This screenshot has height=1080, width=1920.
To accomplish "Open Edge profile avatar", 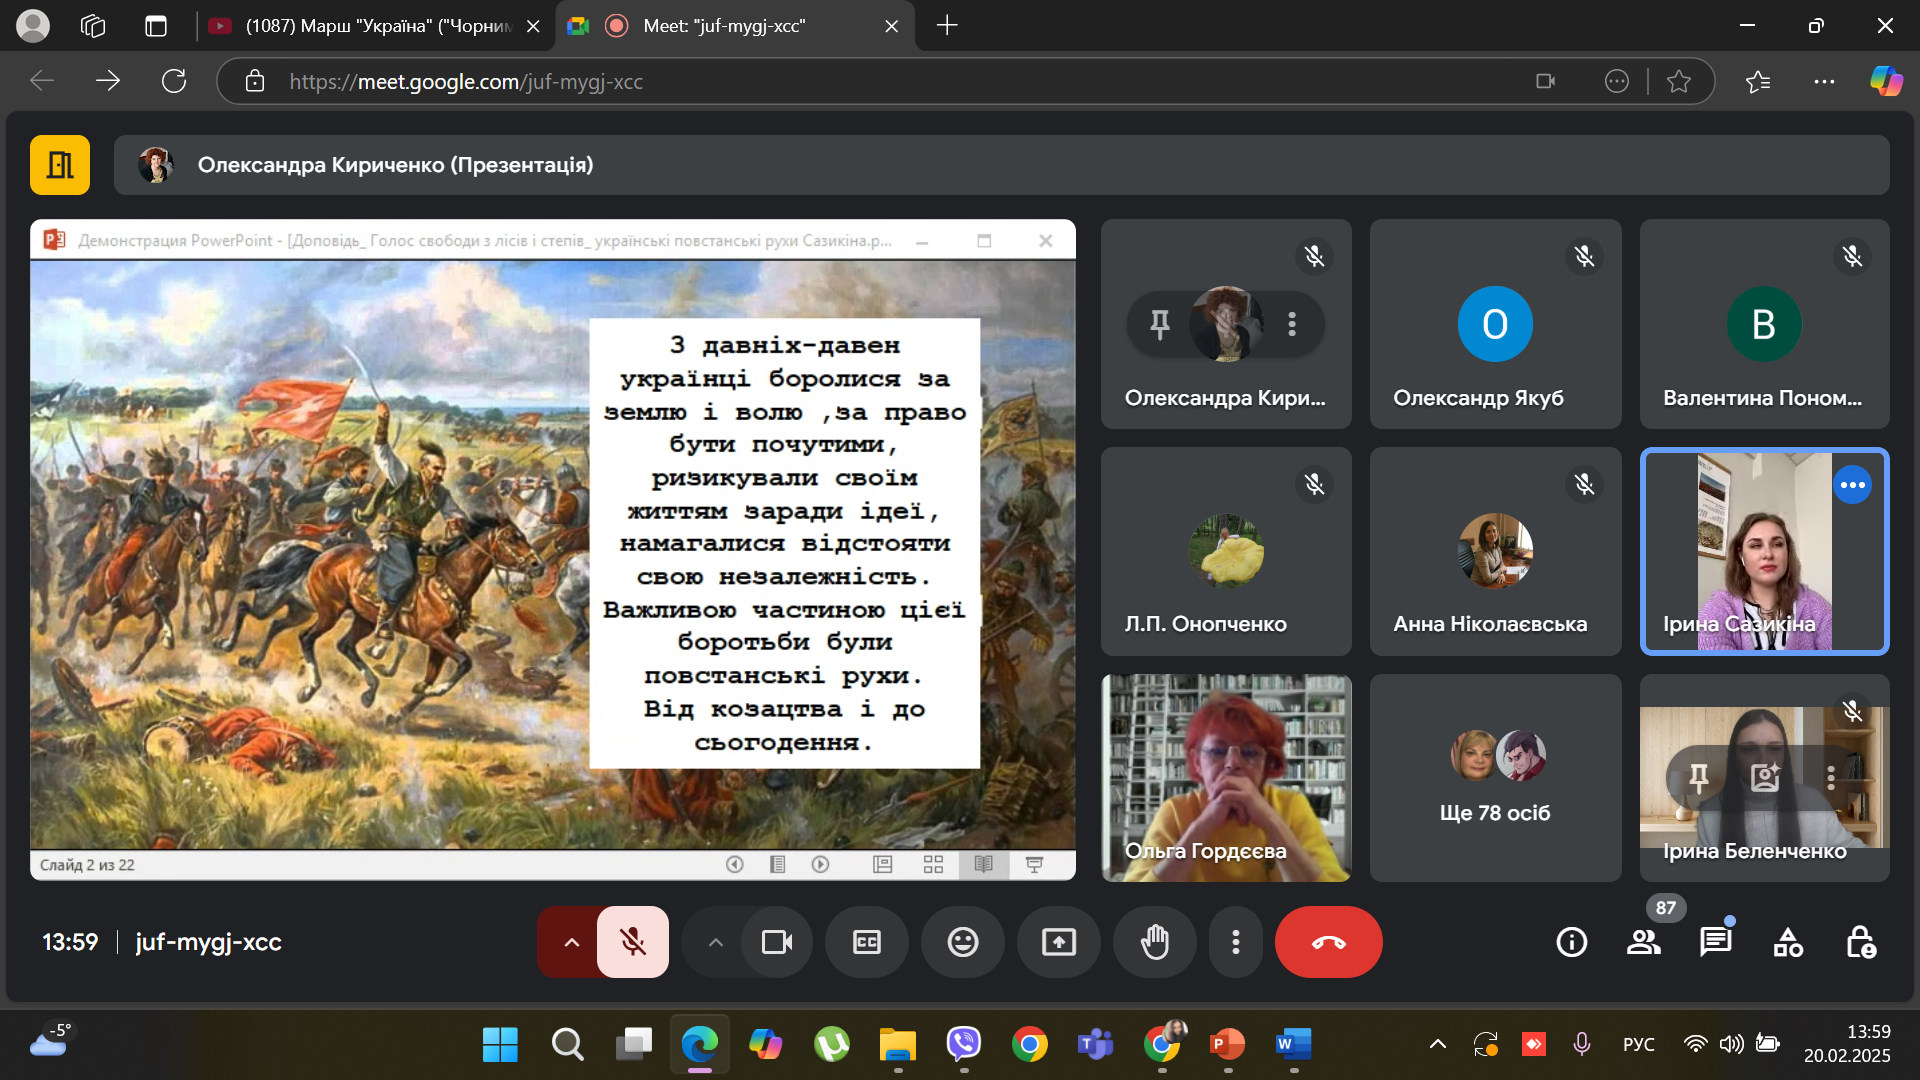I will pyautogui.click(x=33, y=26).
